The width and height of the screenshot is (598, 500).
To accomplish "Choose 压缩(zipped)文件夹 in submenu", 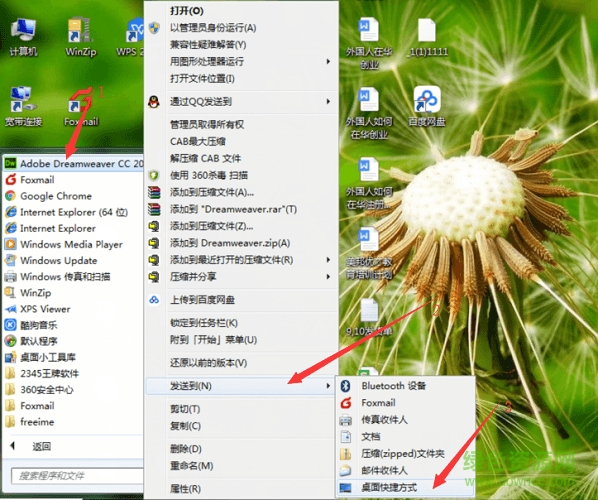I will pyautogui.click(x=406, y=453).
